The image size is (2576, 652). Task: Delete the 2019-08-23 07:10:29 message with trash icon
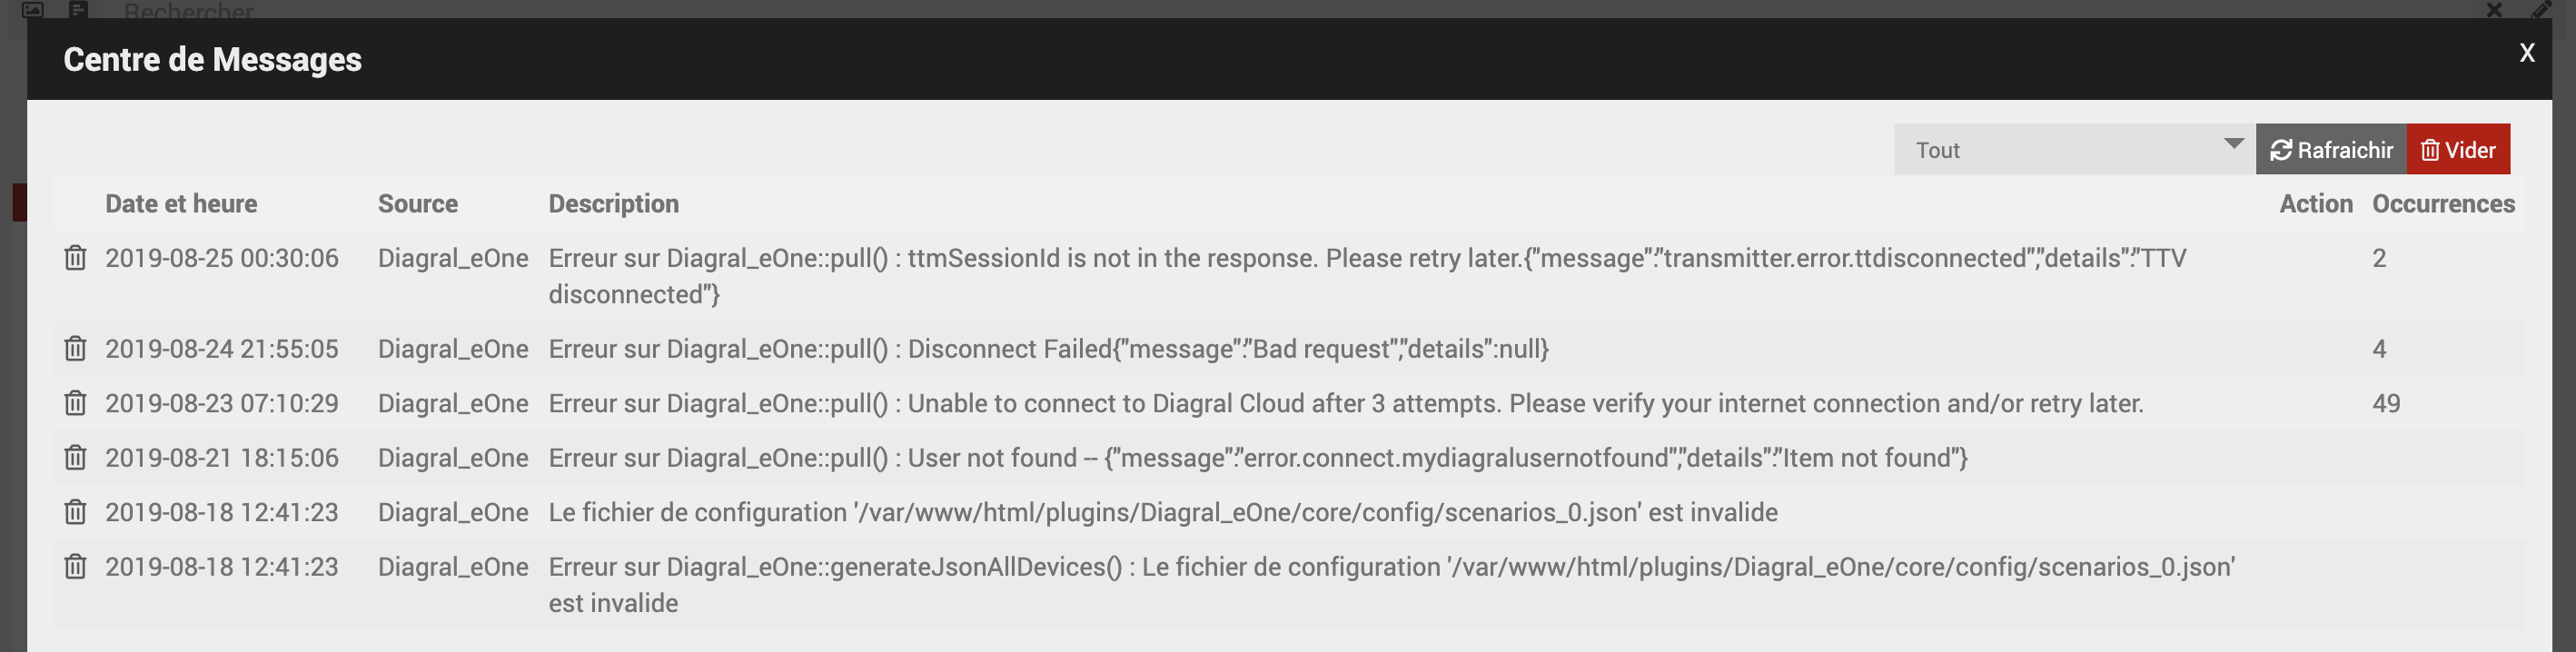pos(75,403)
